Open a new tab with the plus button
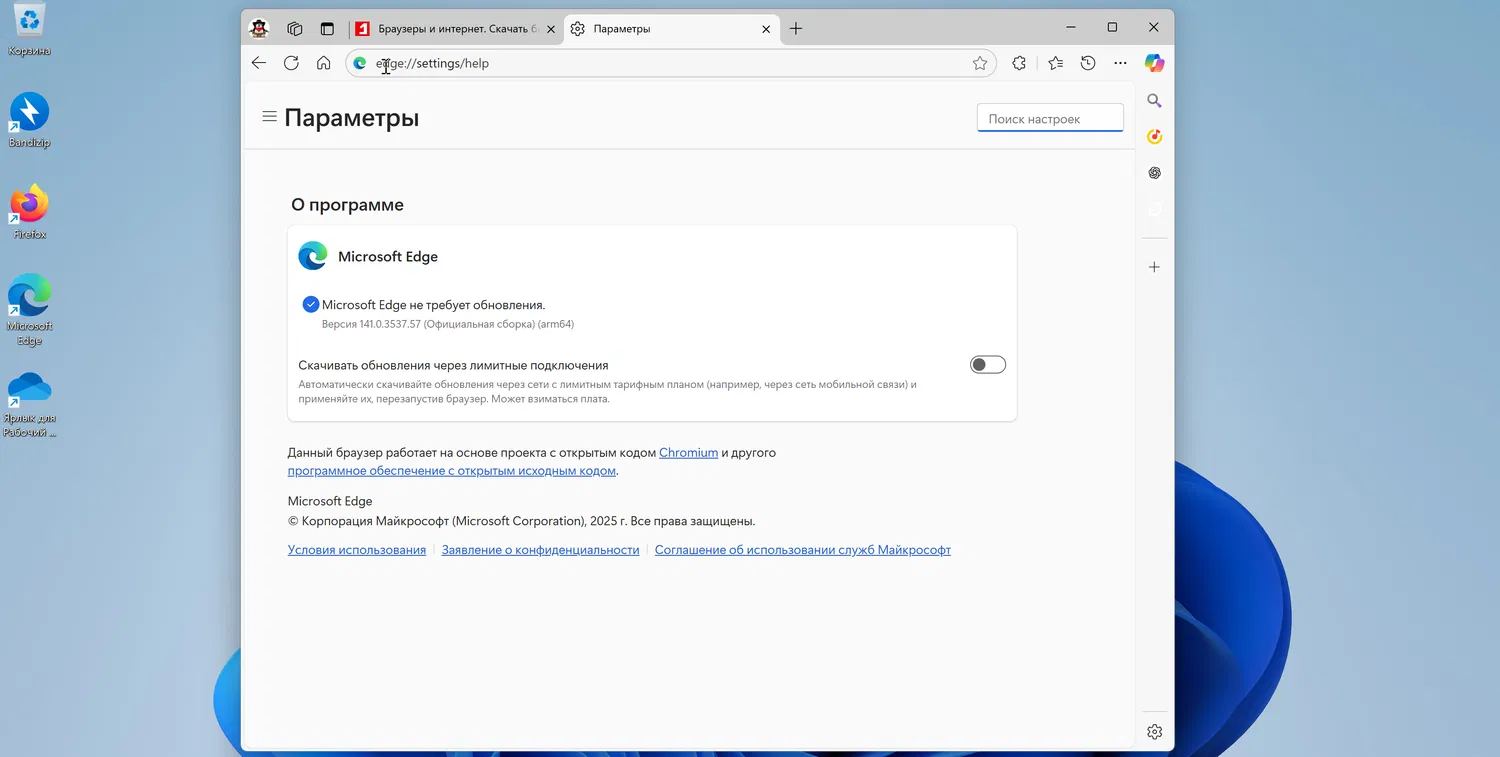 (x=796, y=29)
